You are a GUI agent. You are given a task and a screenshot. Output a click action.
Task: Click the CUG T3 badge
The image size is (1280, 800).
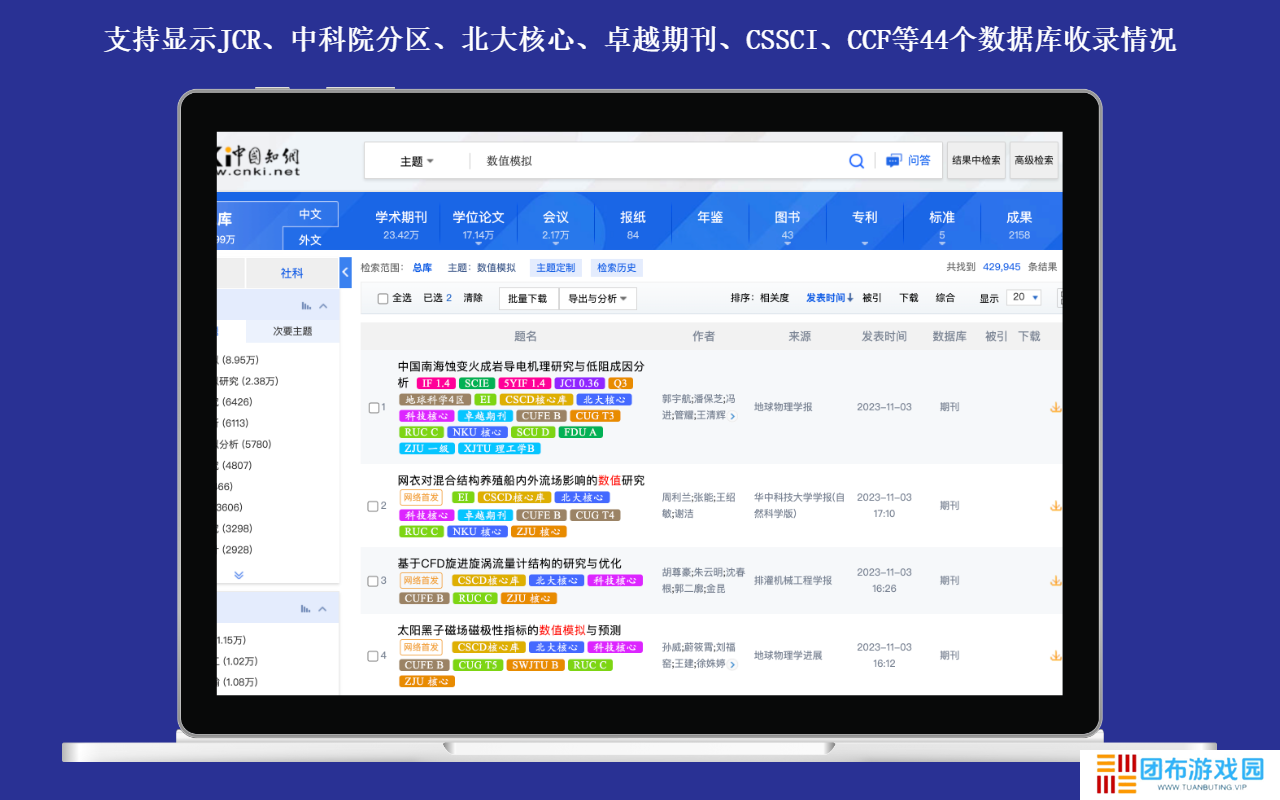click(x=595, y=415)
